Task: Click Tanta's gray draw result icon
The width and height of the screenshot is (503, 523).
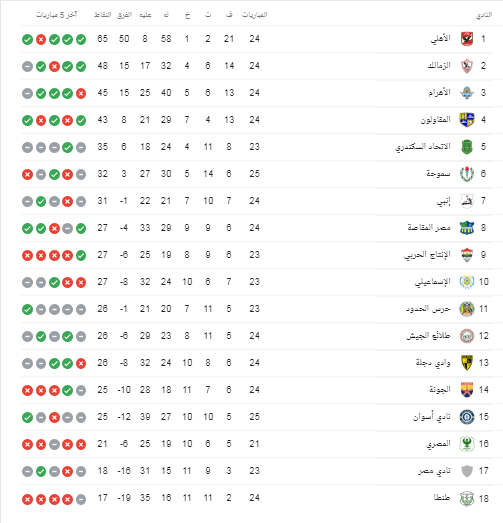Action: [x=81, y=499]
